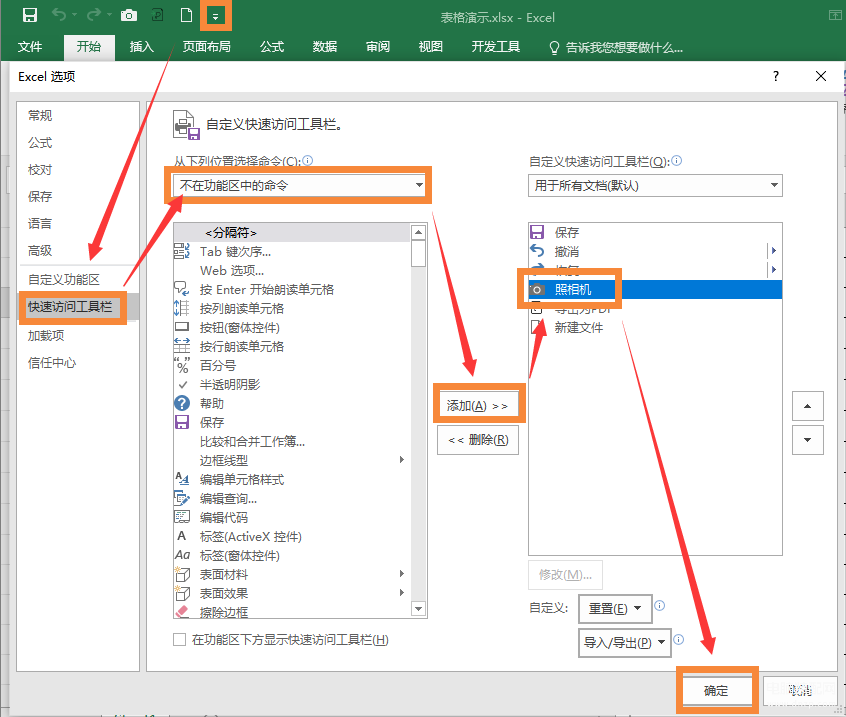846x717 pixels.
Task: Select 按 Enter 开始朗读单元格 command icon
Action: pyautogui.click(x=182, y=289)
